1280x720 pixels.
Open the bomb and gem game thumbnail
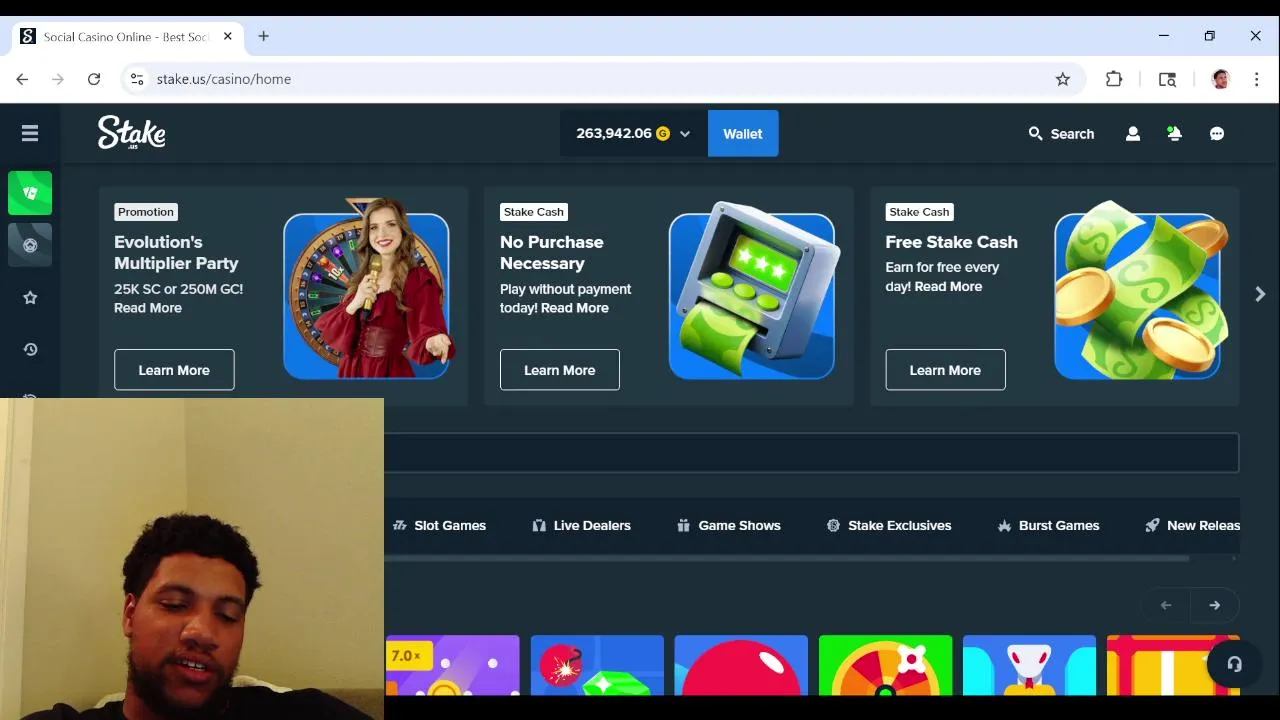pos(597,665)
